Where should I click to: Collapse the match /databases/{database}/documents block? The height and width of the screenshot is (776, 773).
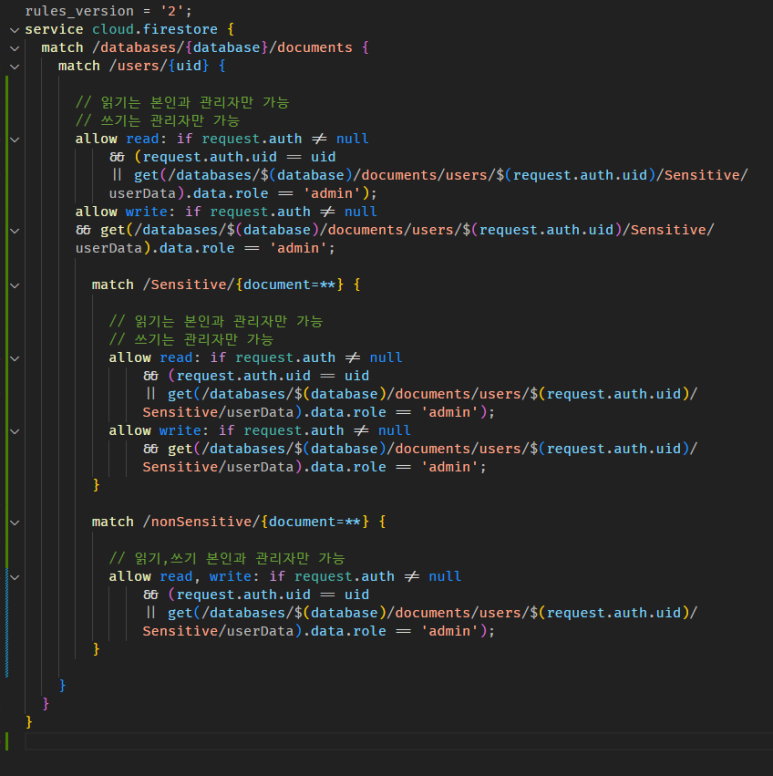coord(14,48)
